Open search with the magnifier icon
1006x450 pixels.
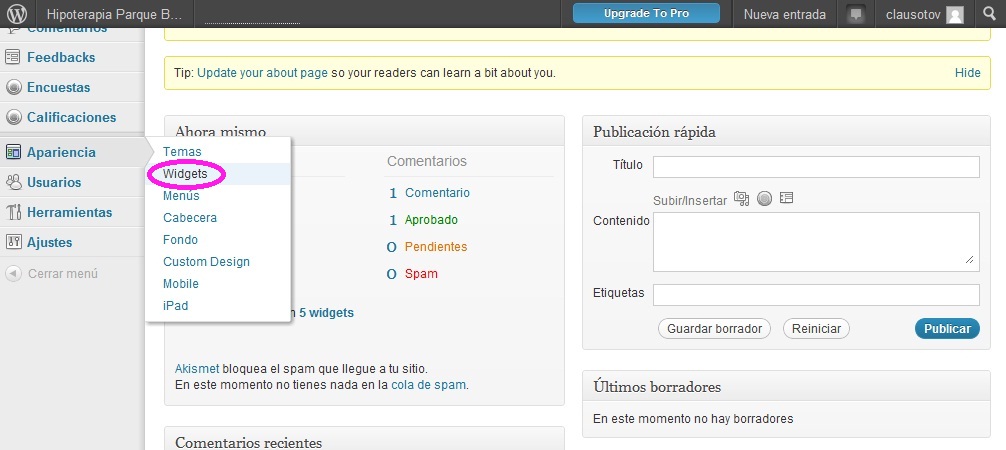point(989,15)
